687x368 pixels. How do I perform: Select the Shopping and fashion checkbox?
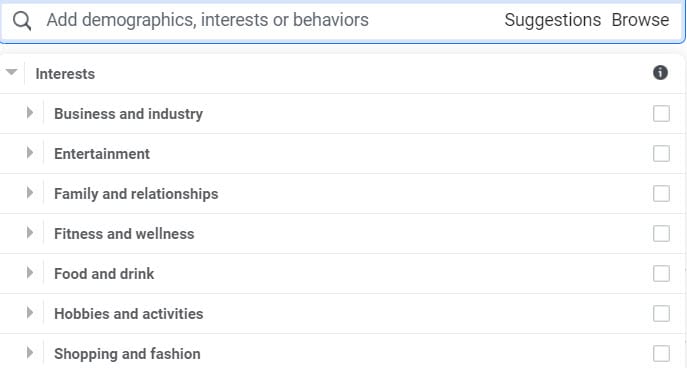[x=661, y=353]
